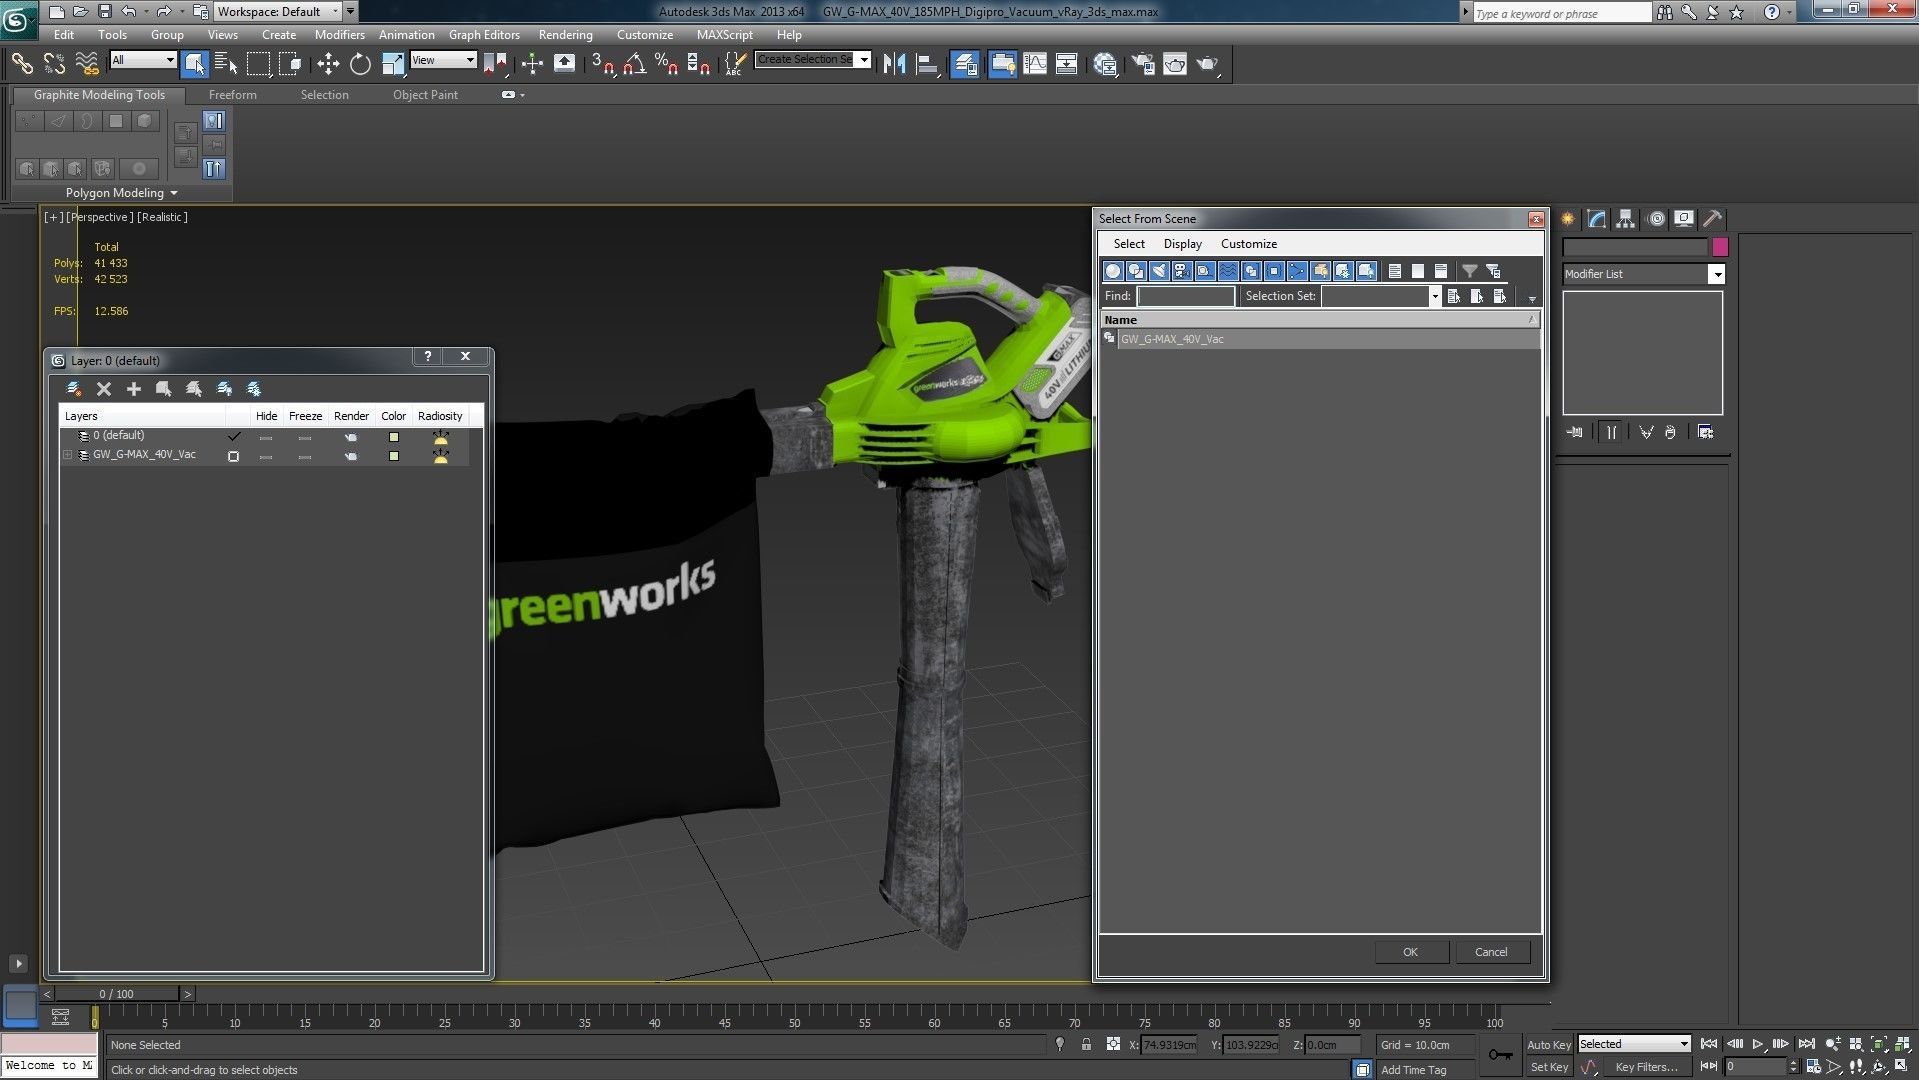Image resolution: width=1919 pixels, height=1080 pixels.
Task: Expand the Polygon Modeling dropdown
Action: (121, 193)
